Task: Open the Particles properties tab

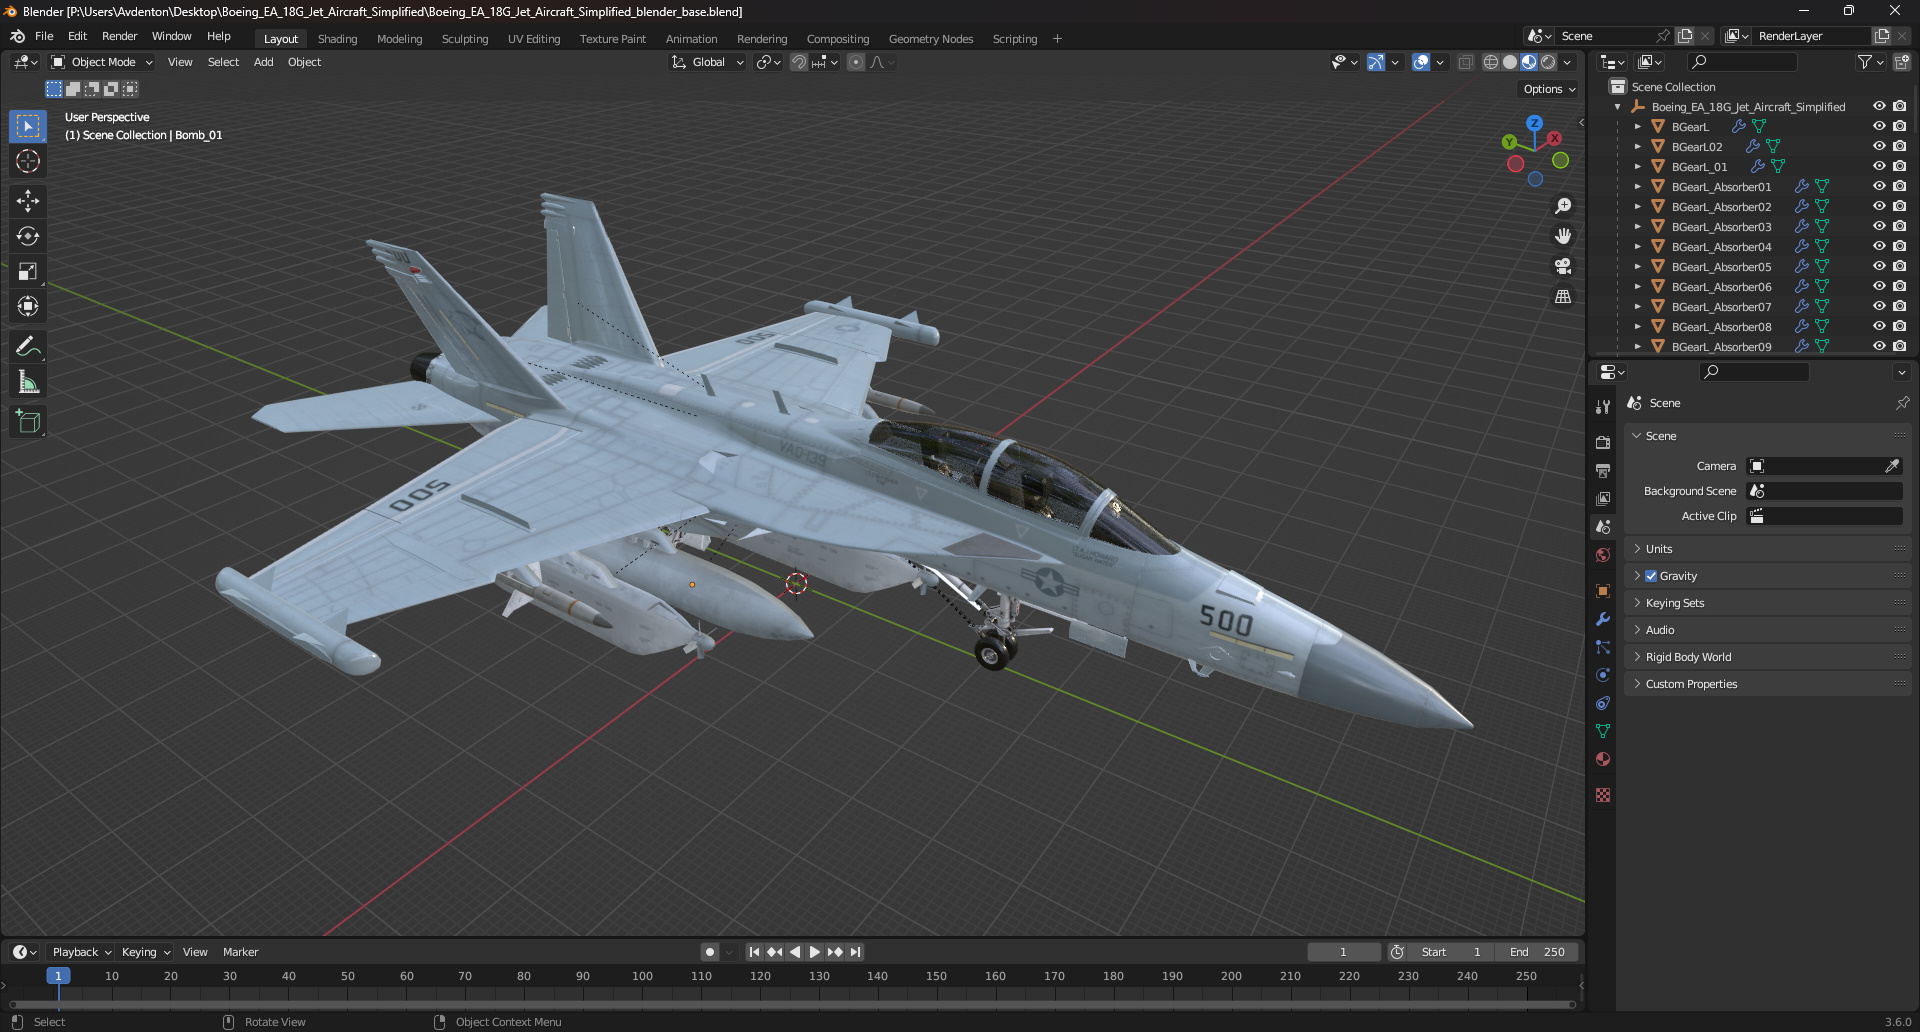Action: (x=1603, y=647)
